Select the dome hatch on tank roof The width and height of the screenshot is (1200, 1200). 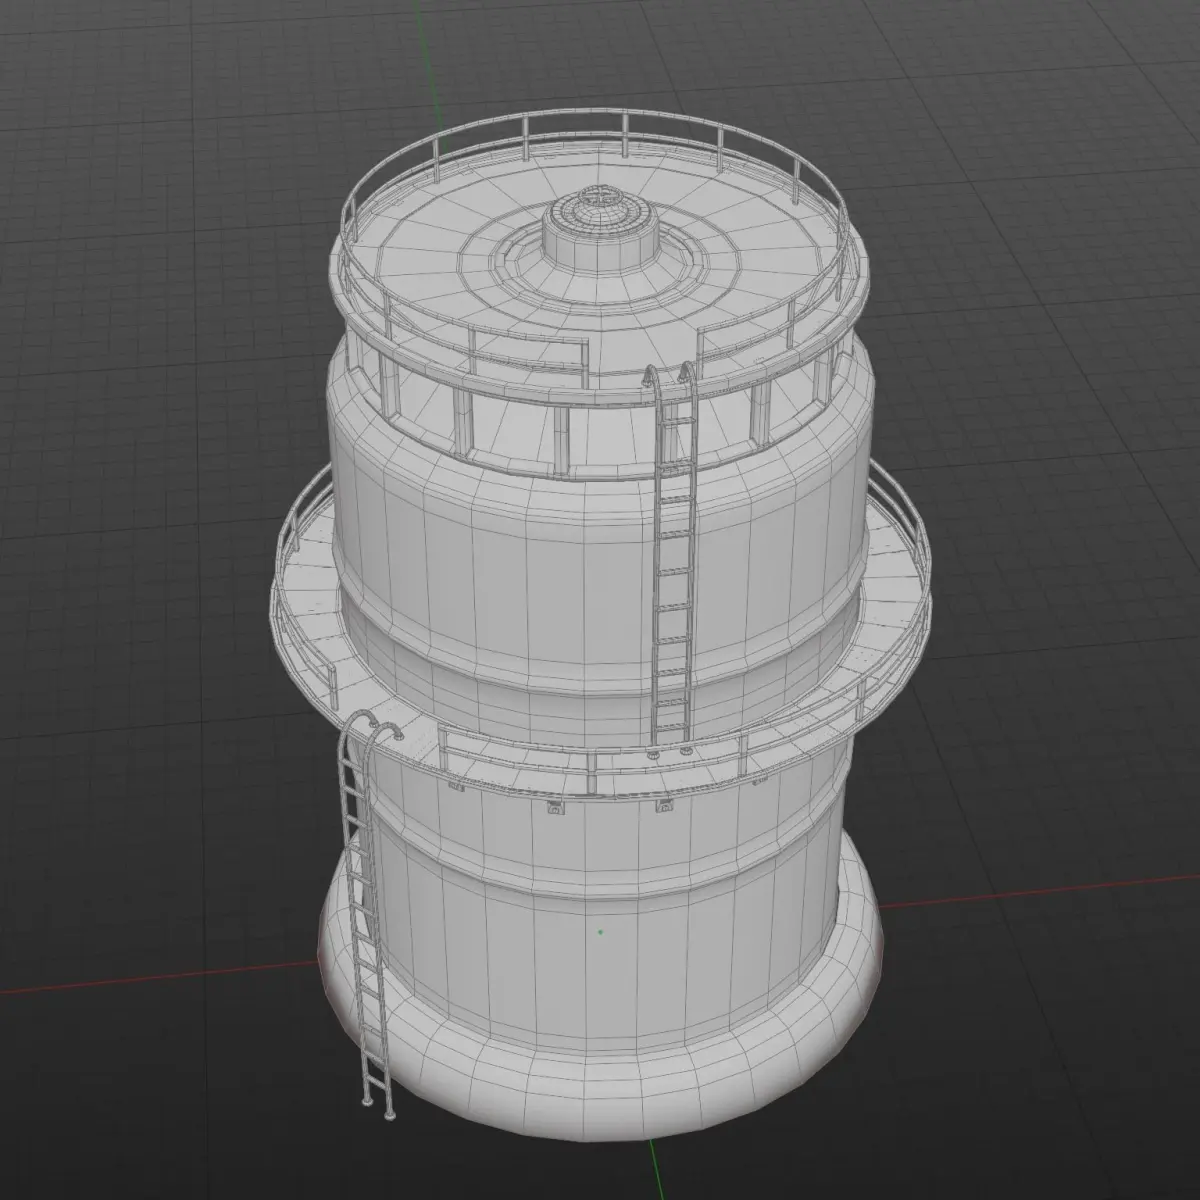[x=599, y=229]
